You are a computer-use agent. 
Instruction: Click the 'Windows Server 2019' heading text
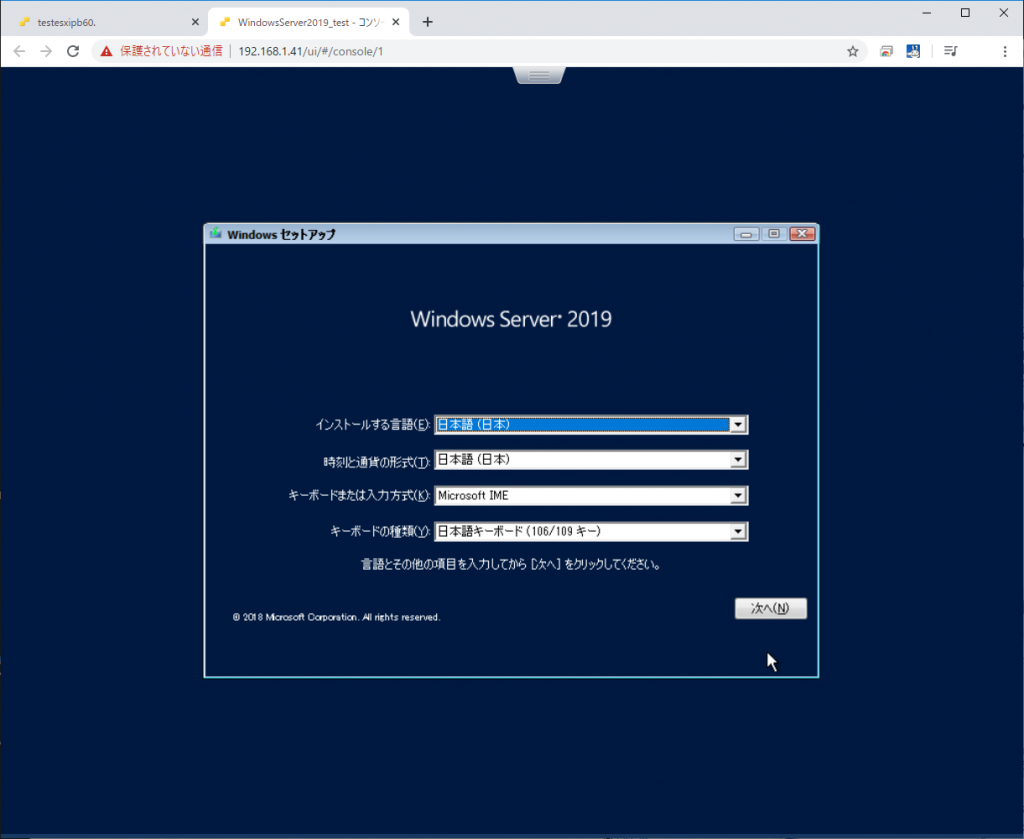[511, 319]
